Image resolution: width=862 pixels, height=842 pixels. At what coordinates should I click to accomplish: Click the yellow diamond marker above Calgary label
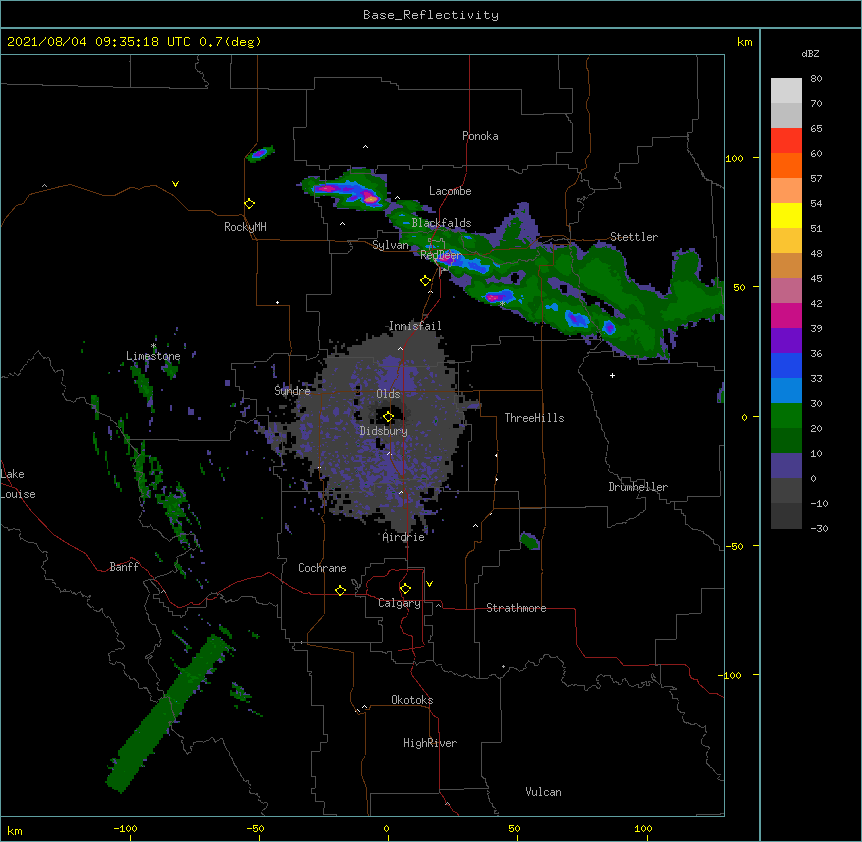point(405,589)
